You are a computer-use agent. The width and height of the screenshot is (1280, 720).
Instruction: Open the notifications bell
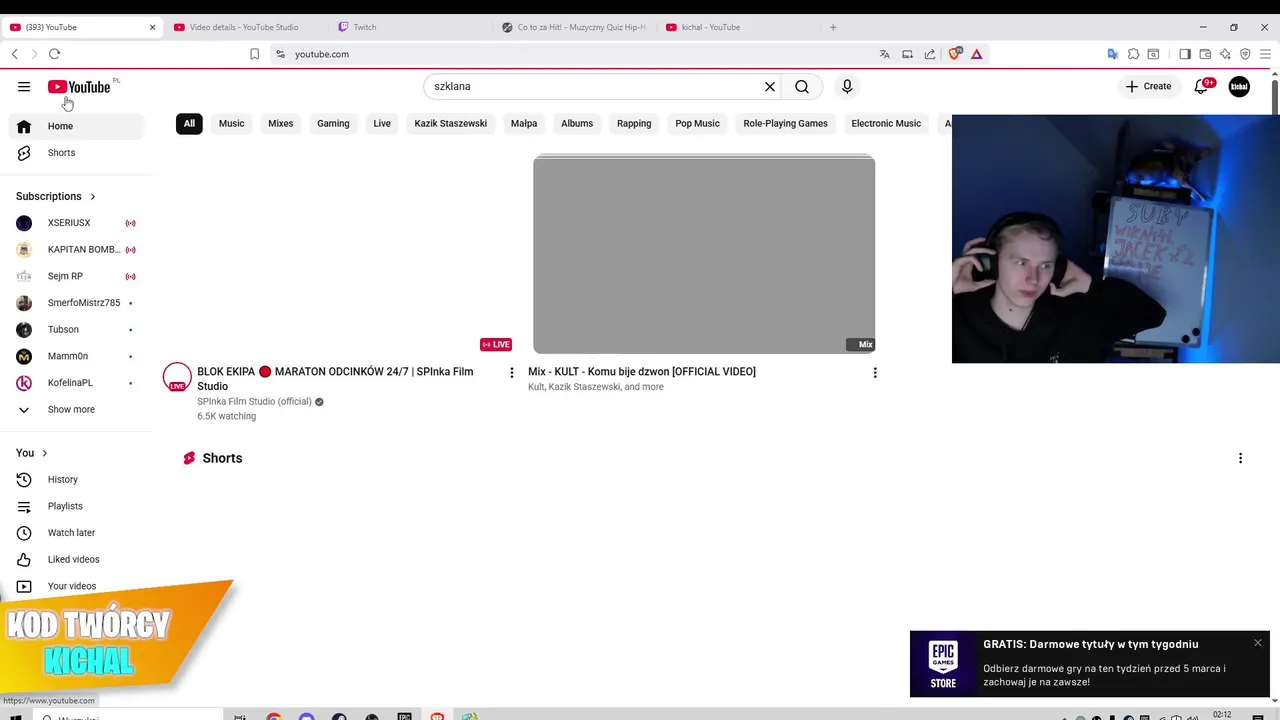click(x=1203, y=87)
